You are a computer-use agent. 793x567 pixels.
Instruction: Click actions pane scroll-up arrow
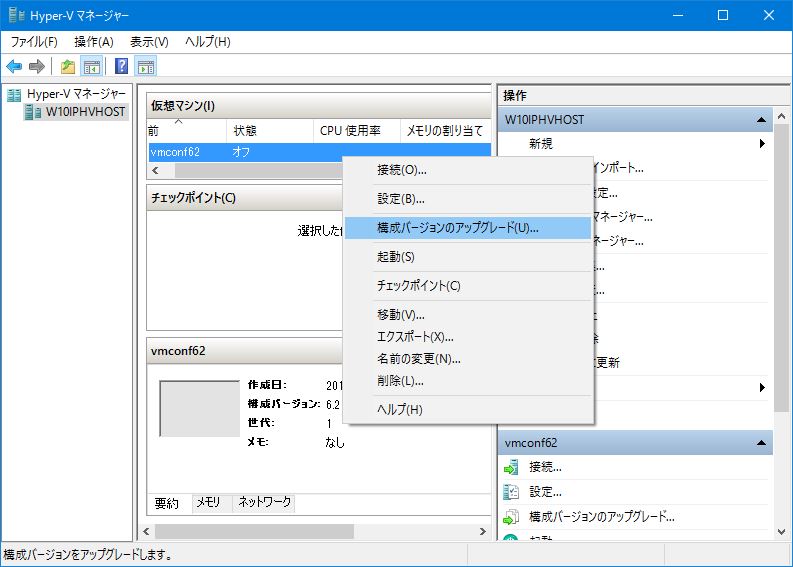tap(781, 116)
